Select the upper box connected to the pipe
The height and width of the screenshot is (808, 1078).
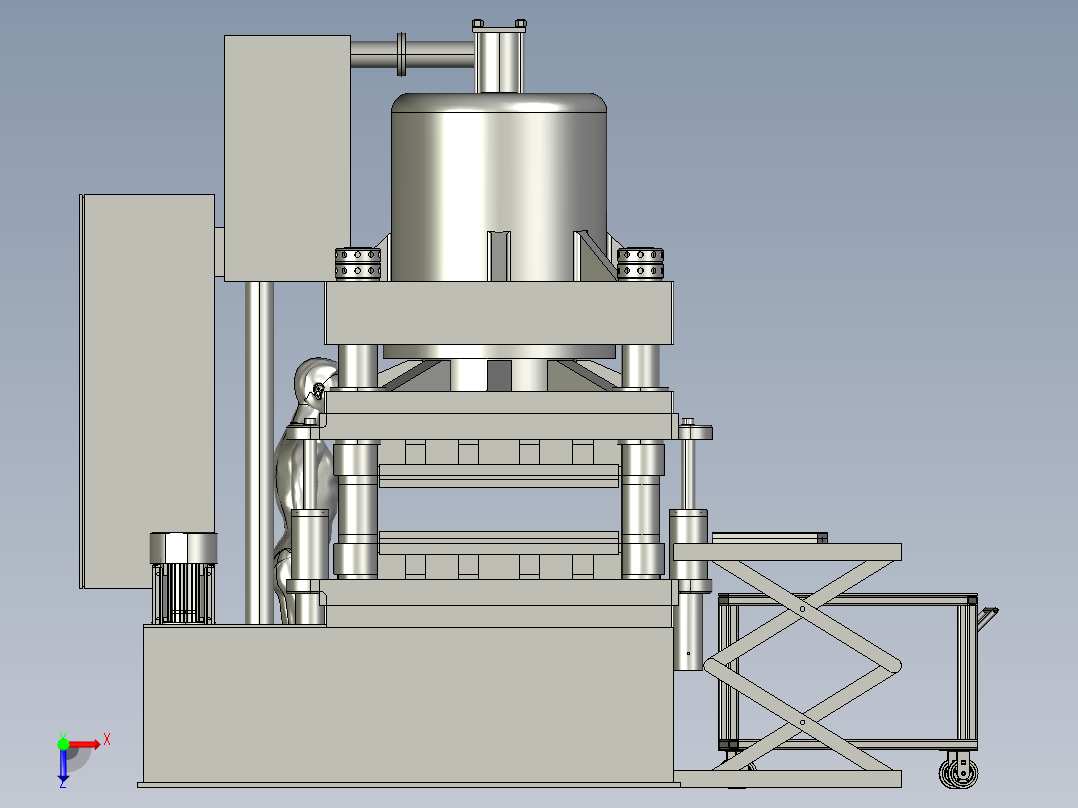[287, 158]
